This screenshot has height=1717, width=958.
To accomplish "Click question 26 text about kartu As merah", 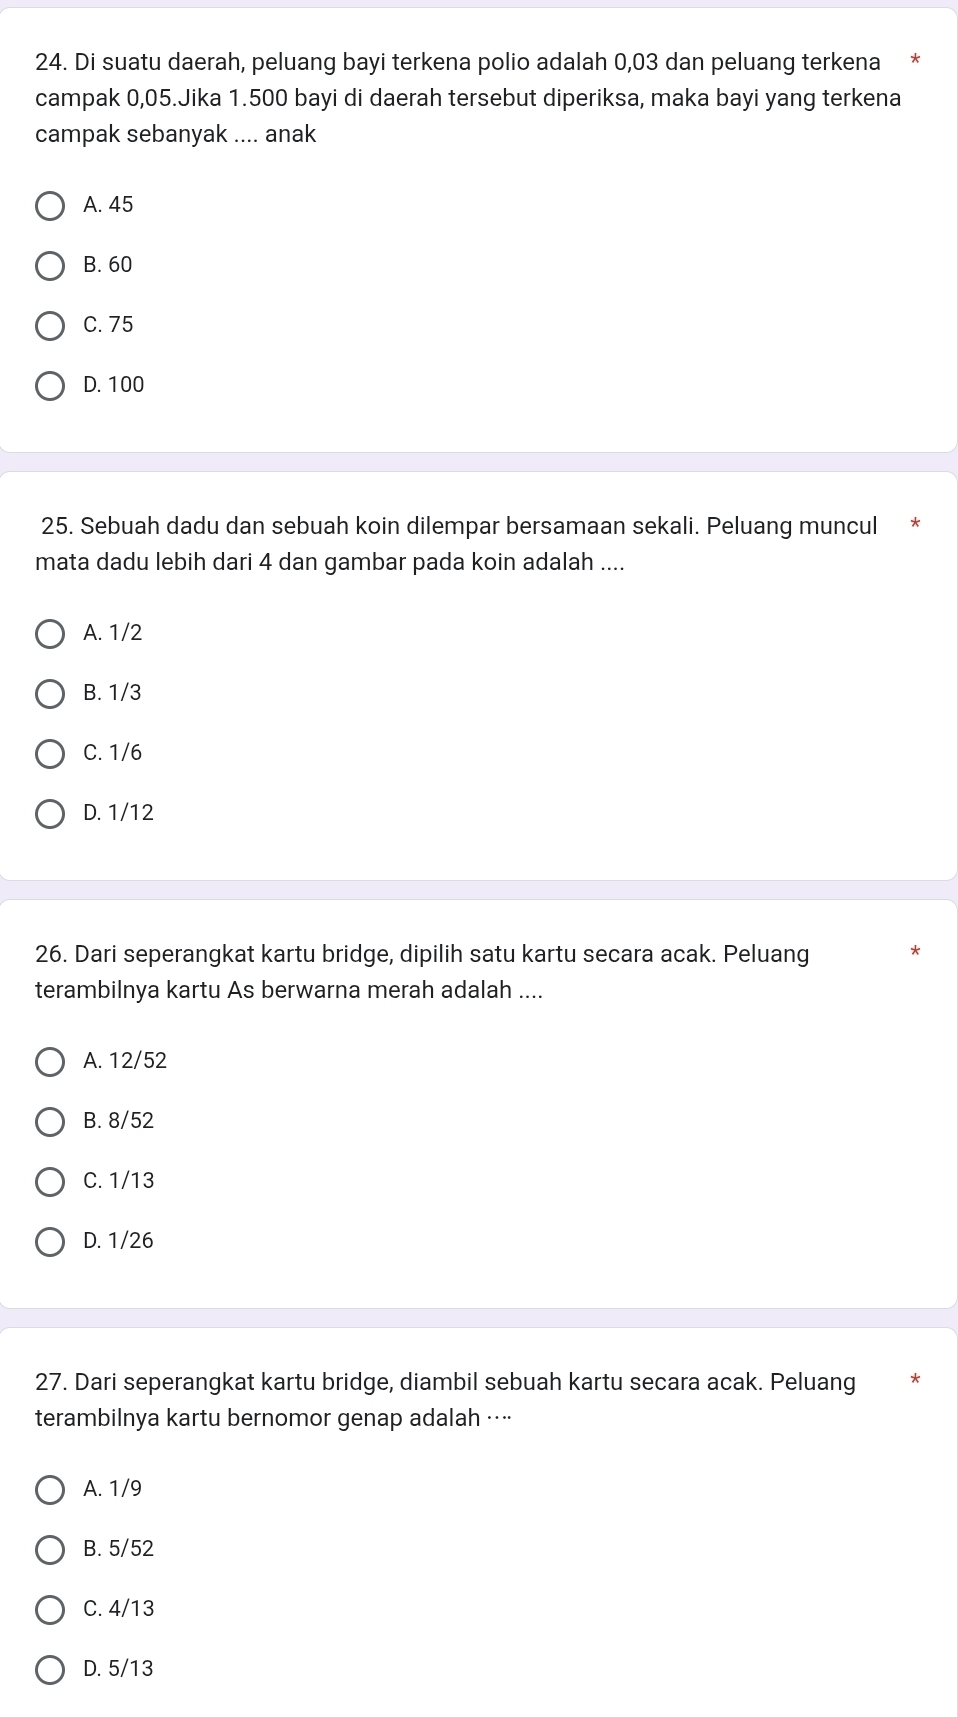I will [x=421, y=972].
